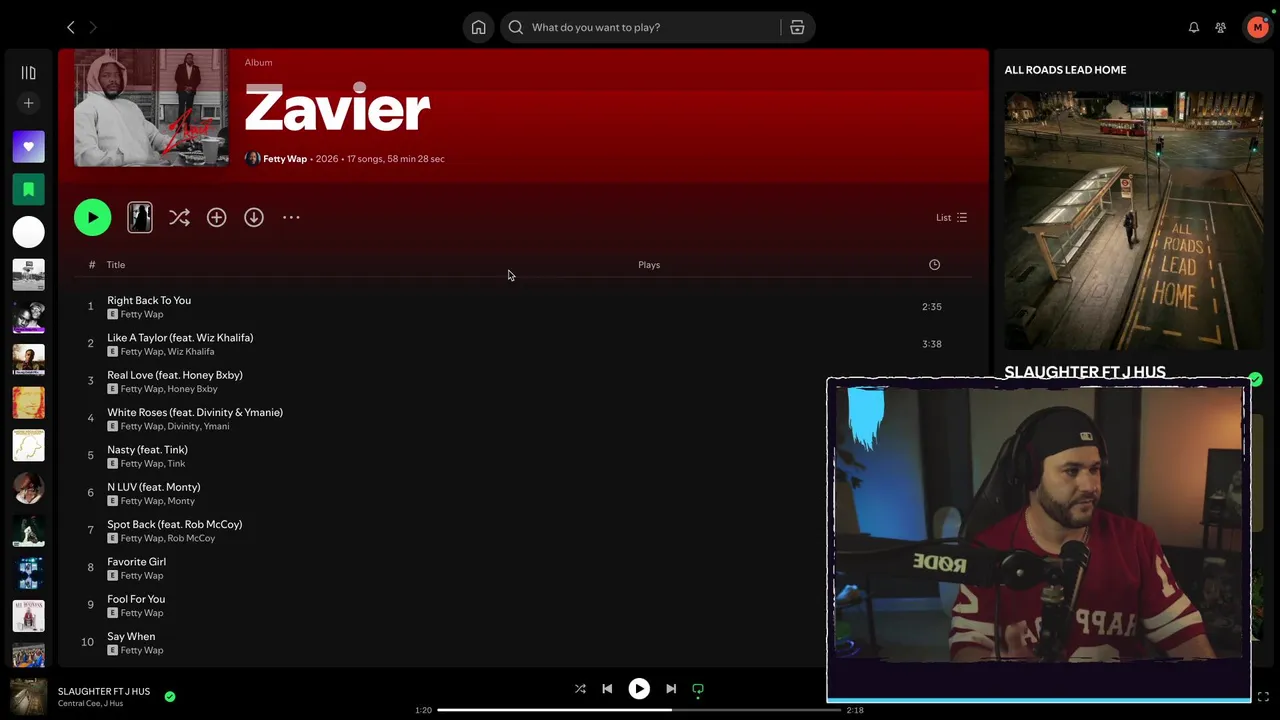Select the track Real Love (feat. Honey Bxby)
This screenshot has height=720, width=1280.
coord(175,375)
